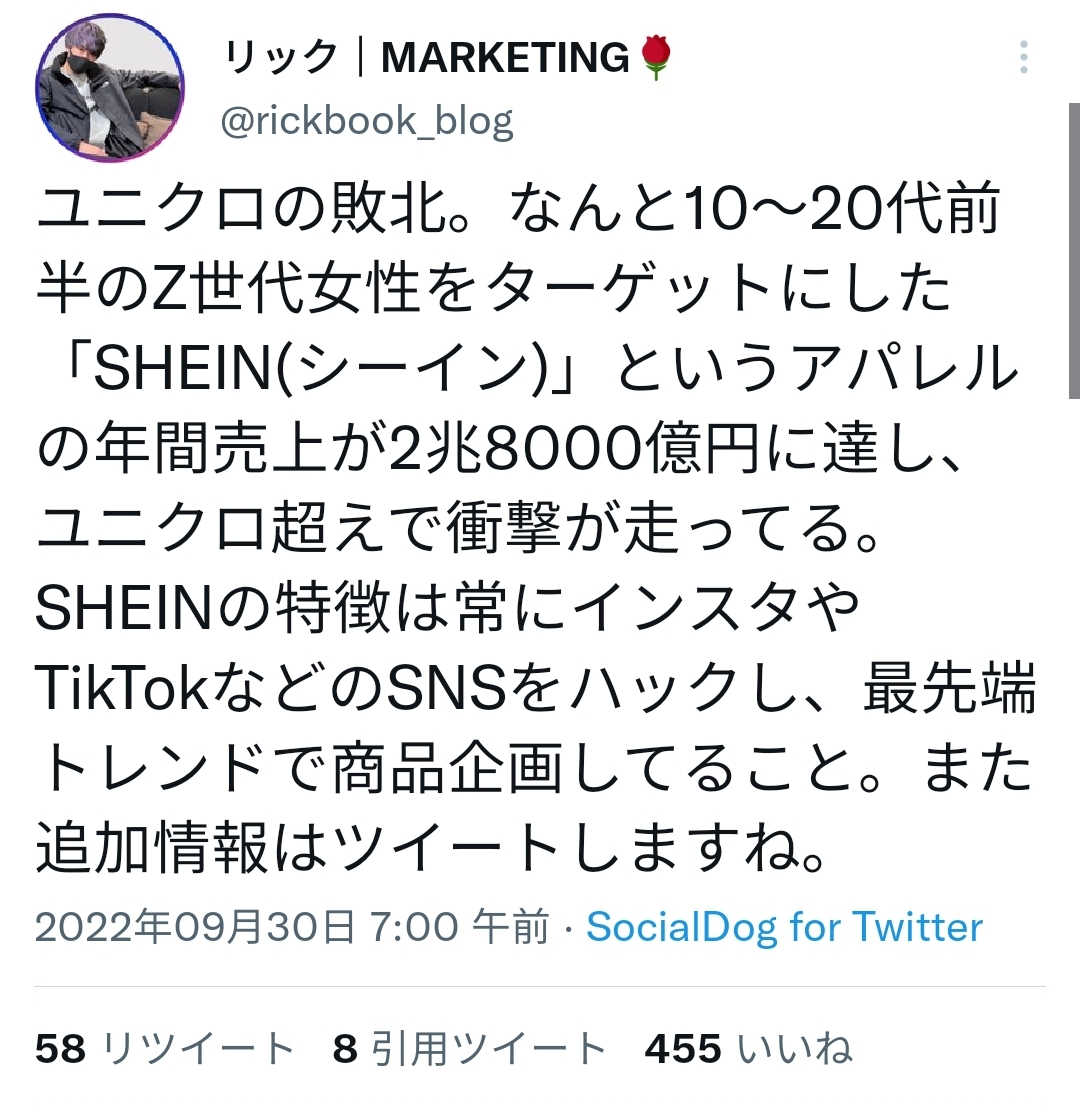Show the 455 いいね likes list
This screenshot has width=1080, height=1106.
click(x=748, y=1048)
